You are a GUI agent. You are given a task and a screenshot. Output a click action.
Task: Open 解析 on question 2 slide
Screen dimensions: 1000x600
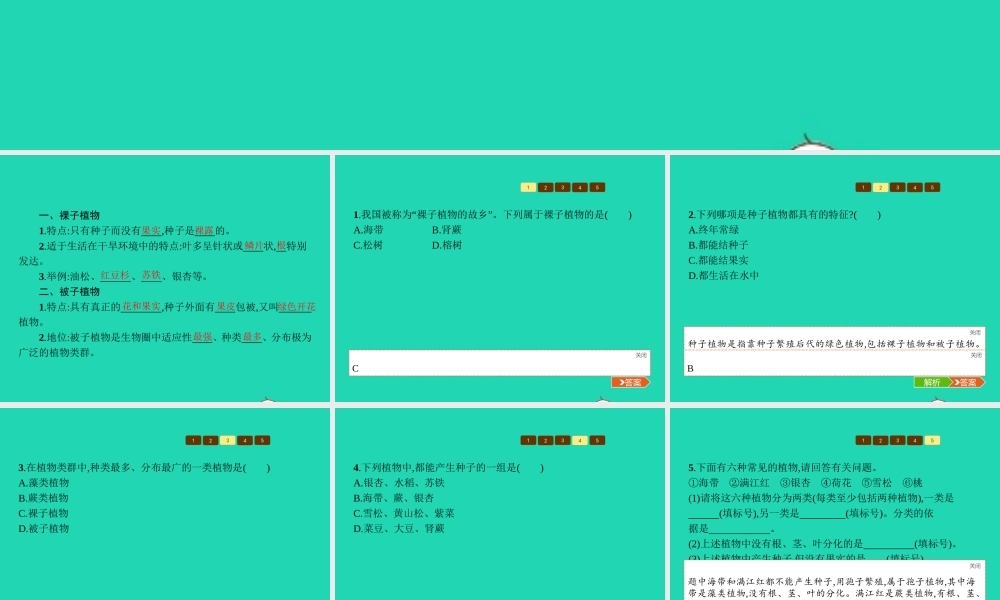point(932,383)
